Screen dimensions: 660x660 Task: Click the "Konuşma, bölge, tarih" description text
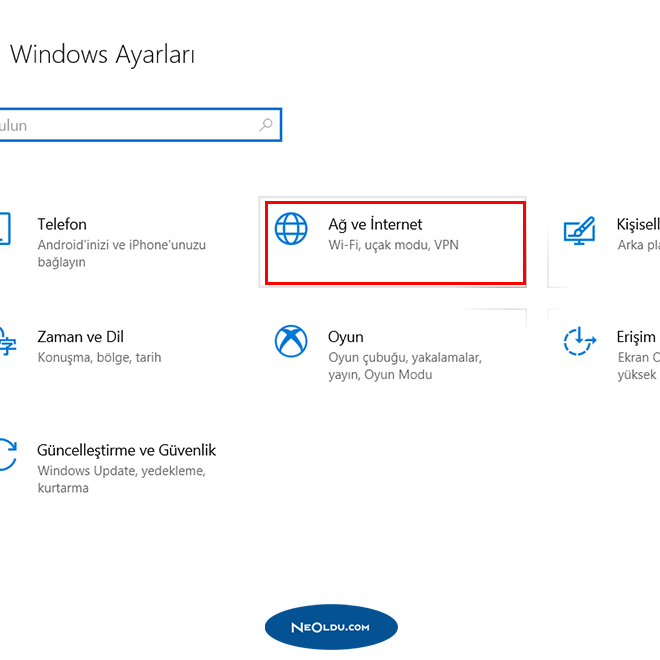pos(99,358)
